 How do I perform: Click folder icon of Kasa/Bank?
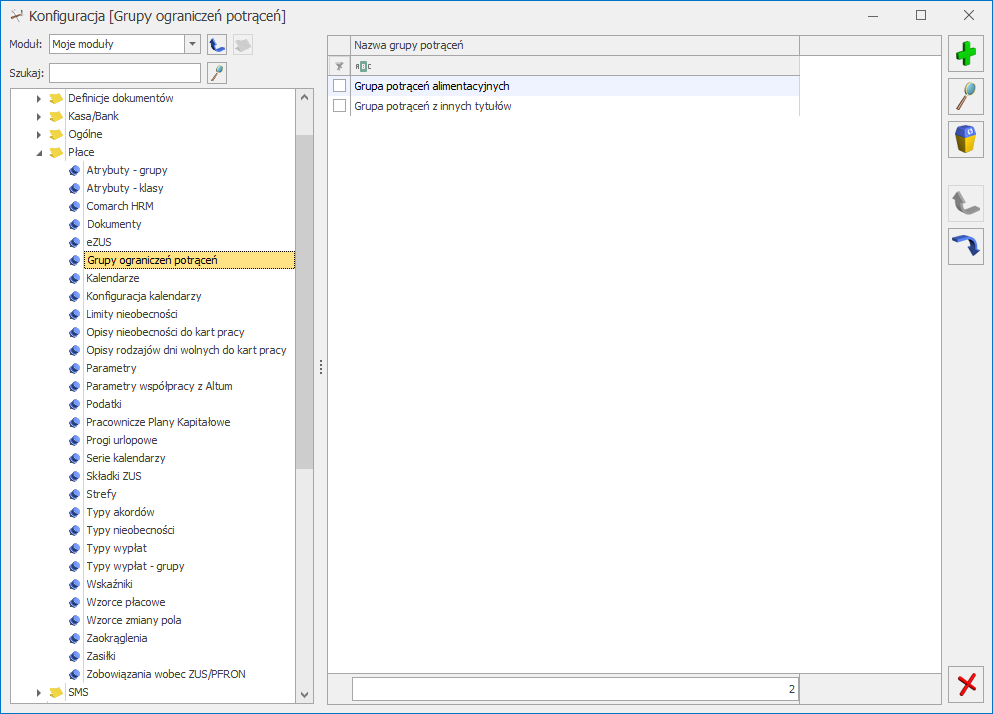(56, 117)
